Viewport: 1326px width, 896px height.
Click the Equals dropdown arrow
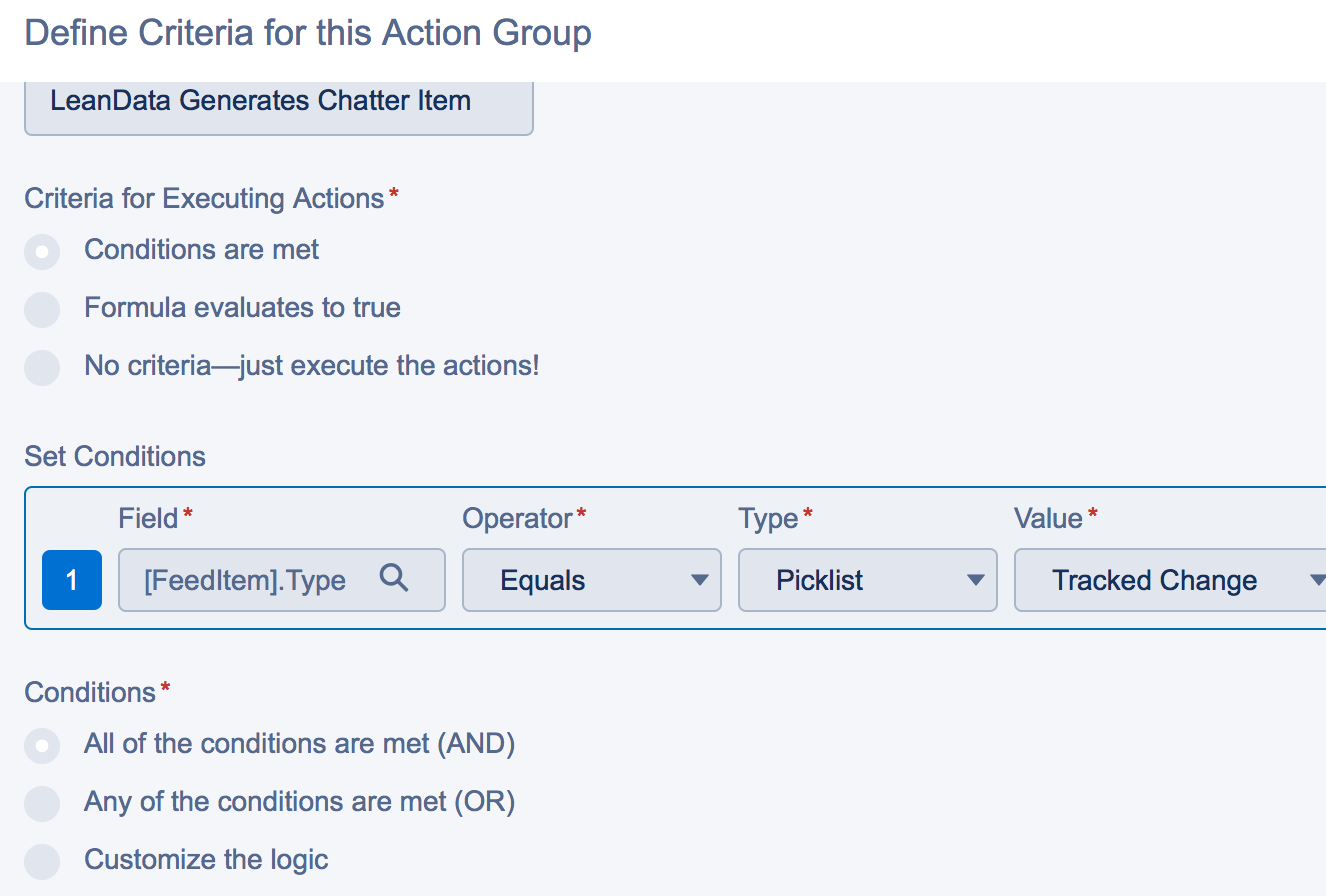[700, 580]
